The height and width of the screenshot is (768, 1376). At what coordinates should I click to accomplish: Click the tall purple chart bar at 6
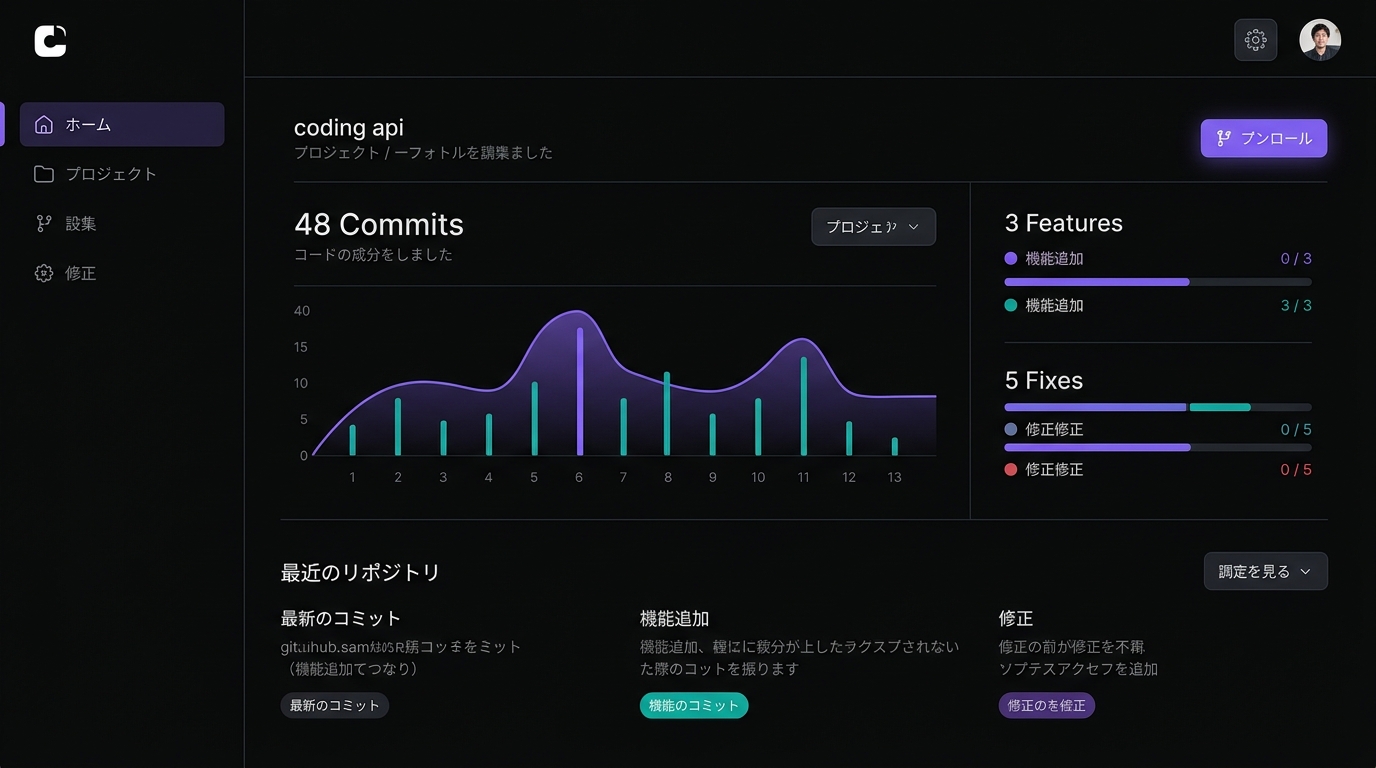(x=579, y=392)
